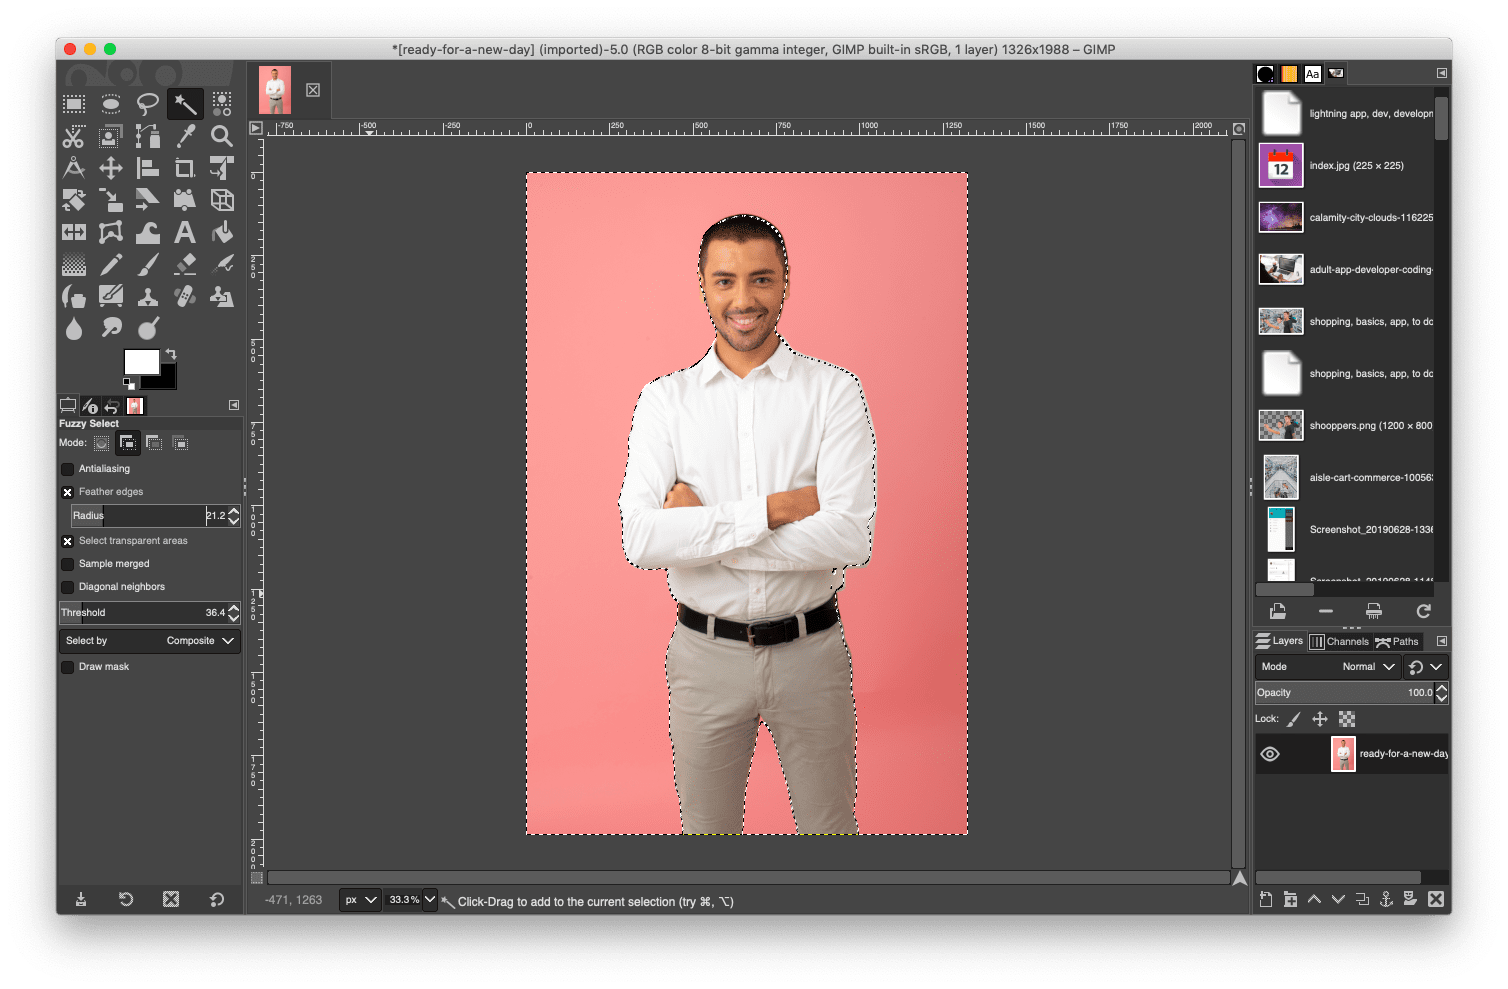The image size is (1508, 989).
Task: Select the Flip tool
Action: point(74,232)
